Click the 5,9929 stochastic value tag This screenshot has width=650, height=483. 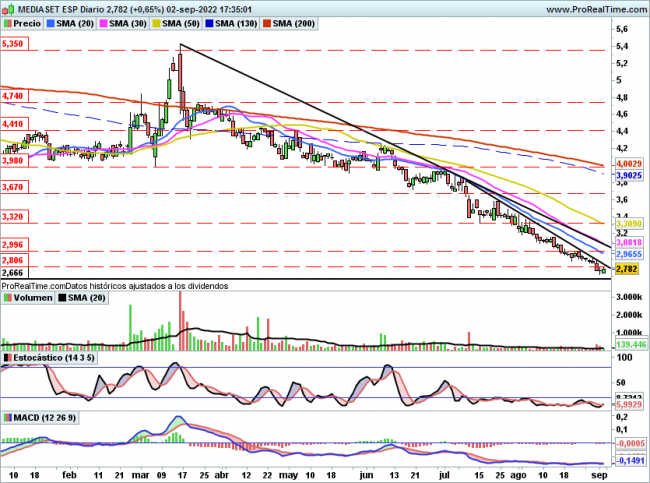(x=629, y=404)
